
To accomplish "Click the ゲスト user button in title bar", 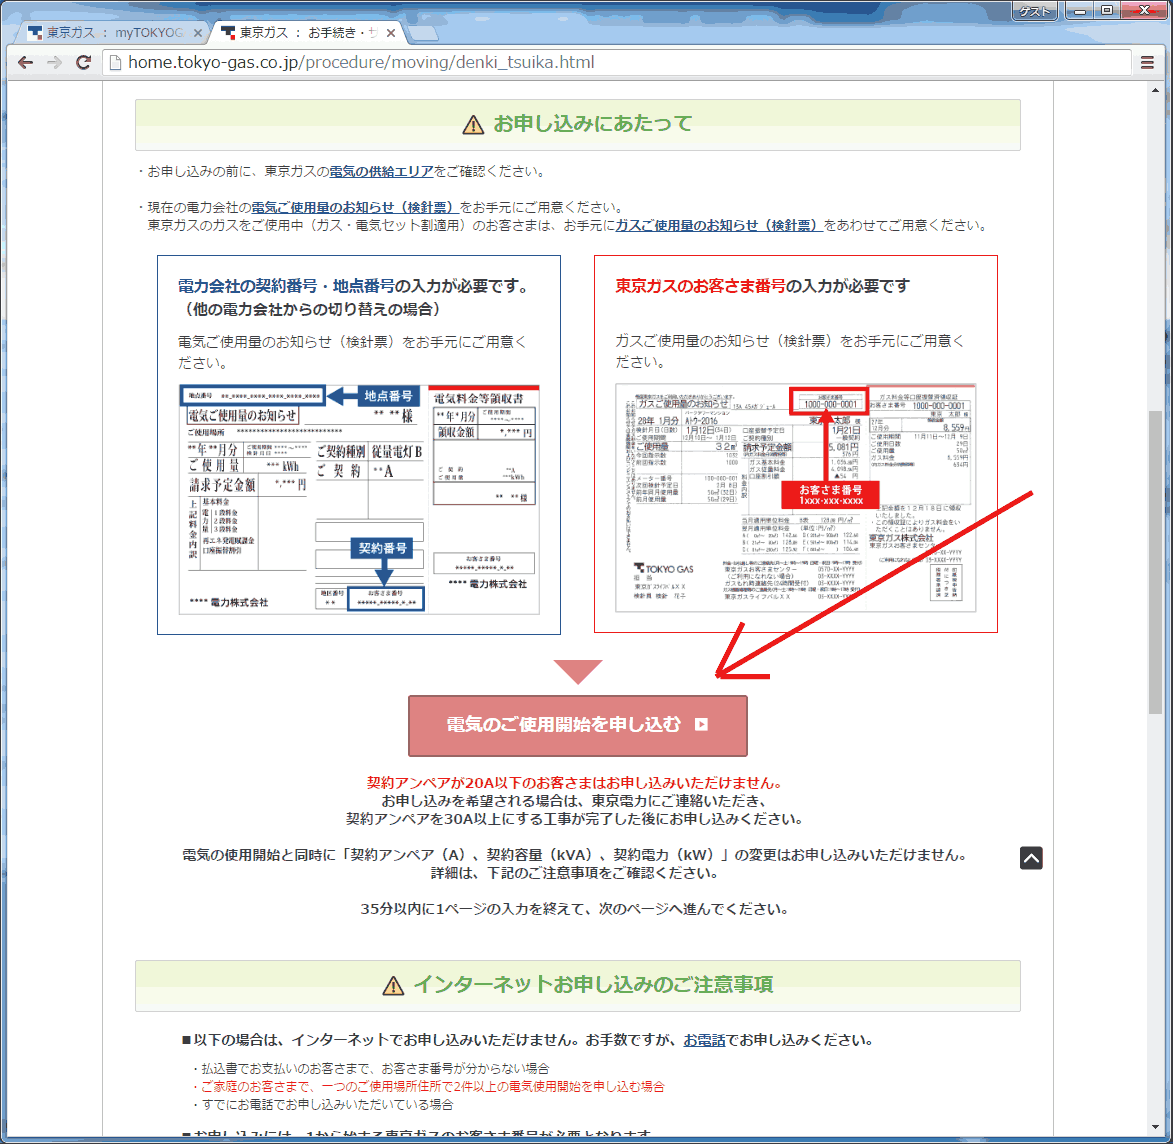I will click(x=1035, y=10).
